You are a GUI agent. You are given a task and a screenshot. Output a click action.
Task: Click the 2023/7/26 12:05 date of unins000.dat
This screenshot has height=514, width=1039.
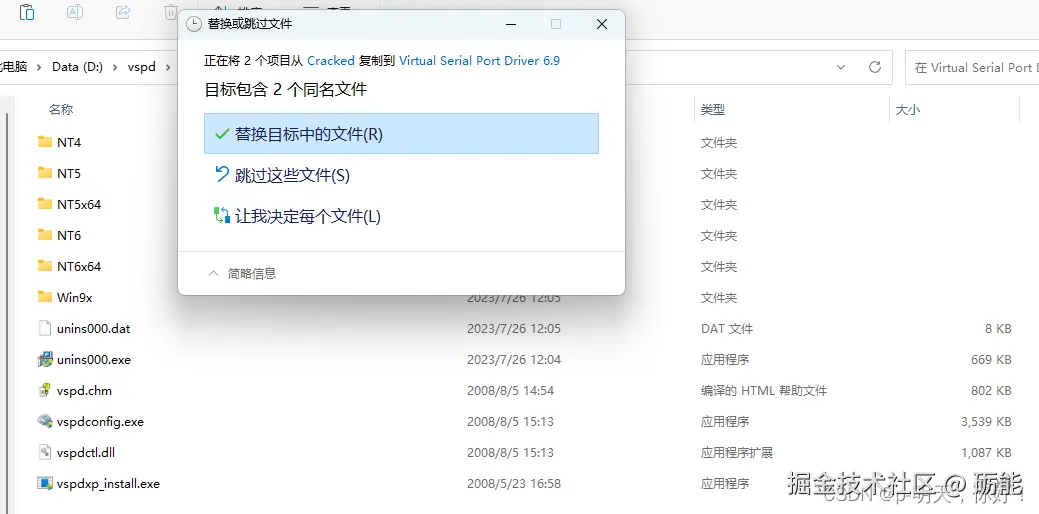coord(514,329)
